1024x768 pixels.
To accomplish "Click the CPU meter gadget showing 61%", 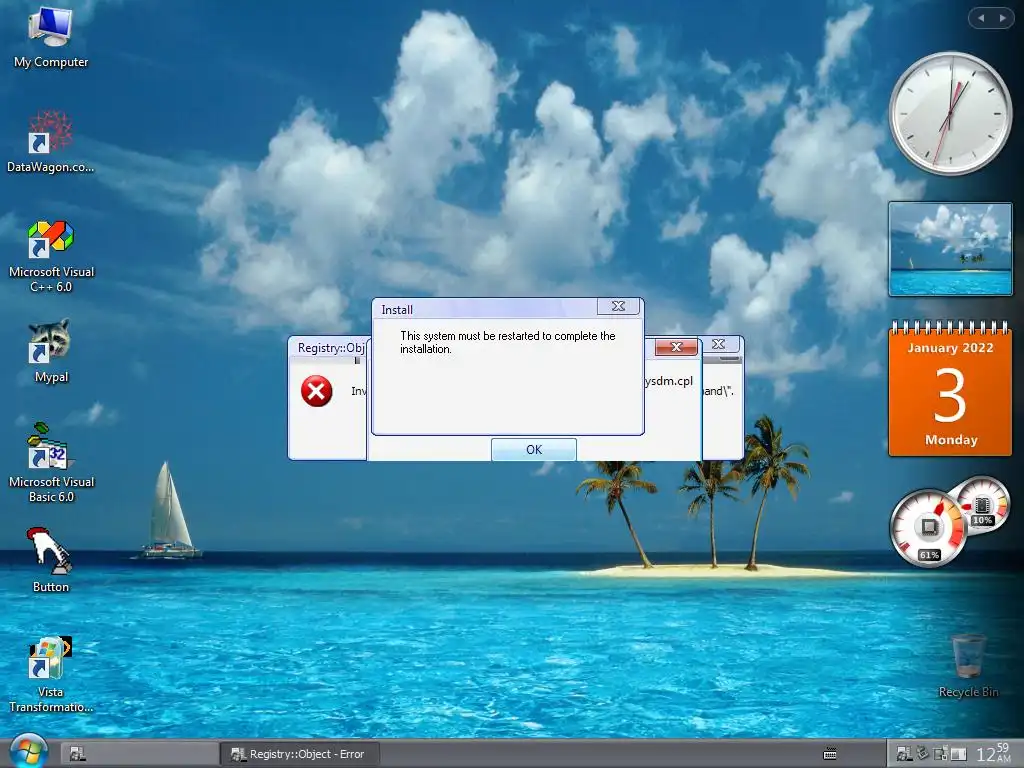I will [928, 528].
